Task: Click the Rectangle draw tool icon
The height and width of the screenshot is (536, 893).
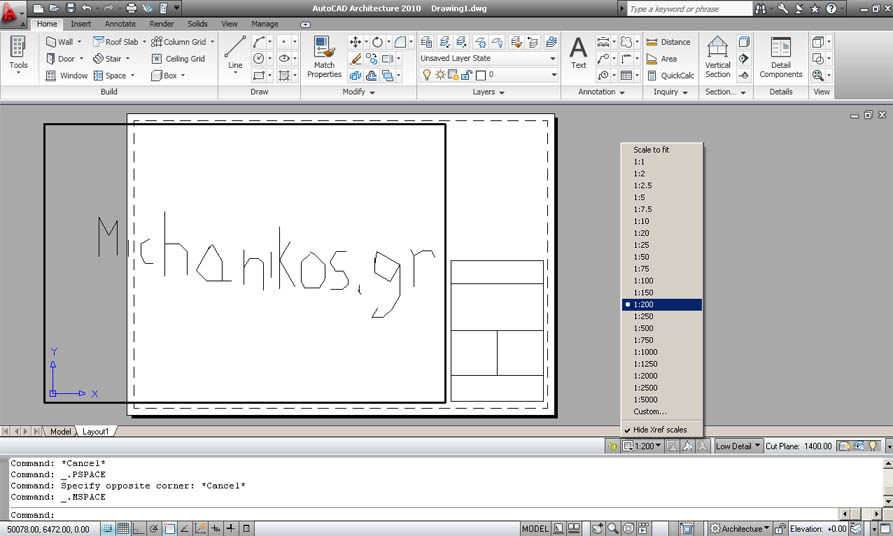Action: 259,75
